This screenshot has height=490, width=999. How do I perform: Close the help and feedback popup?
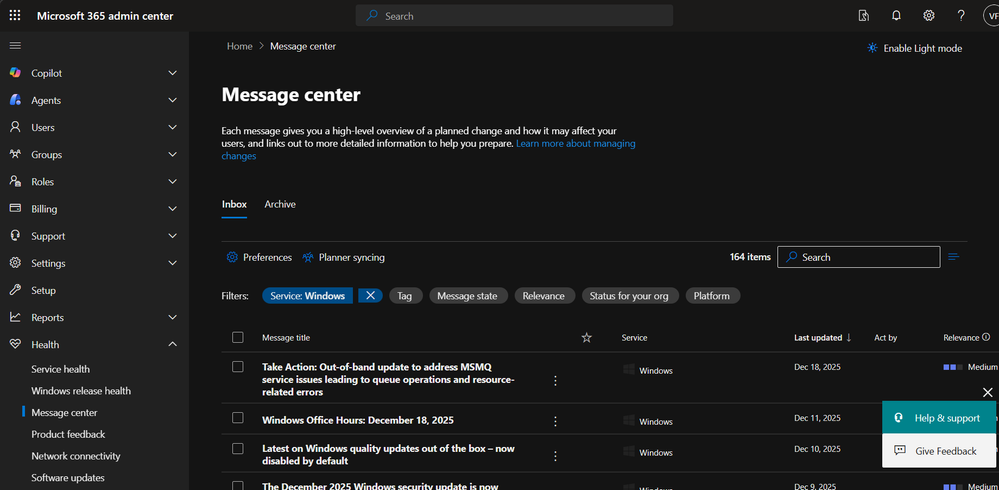click(x=988, y=392)
